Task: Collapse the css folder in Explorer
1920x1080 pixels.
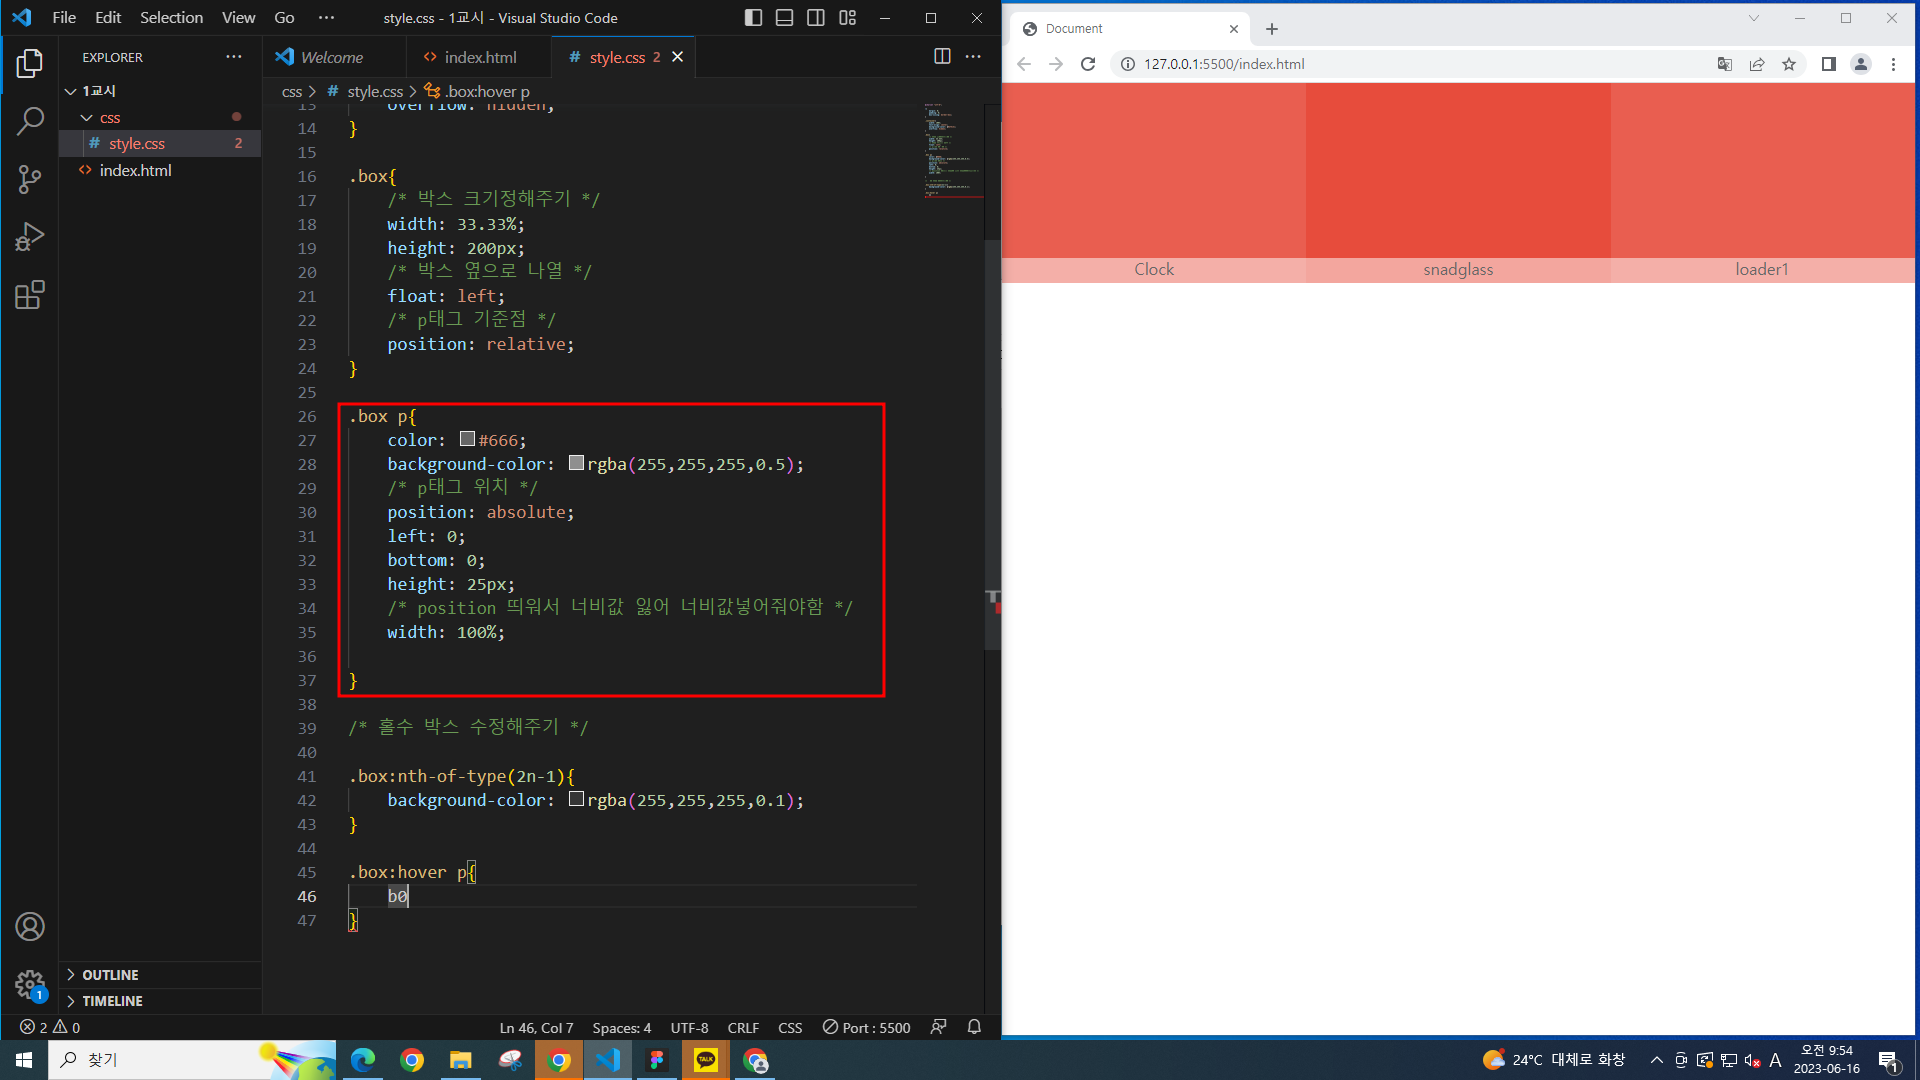Action: (x=88, y=118)
